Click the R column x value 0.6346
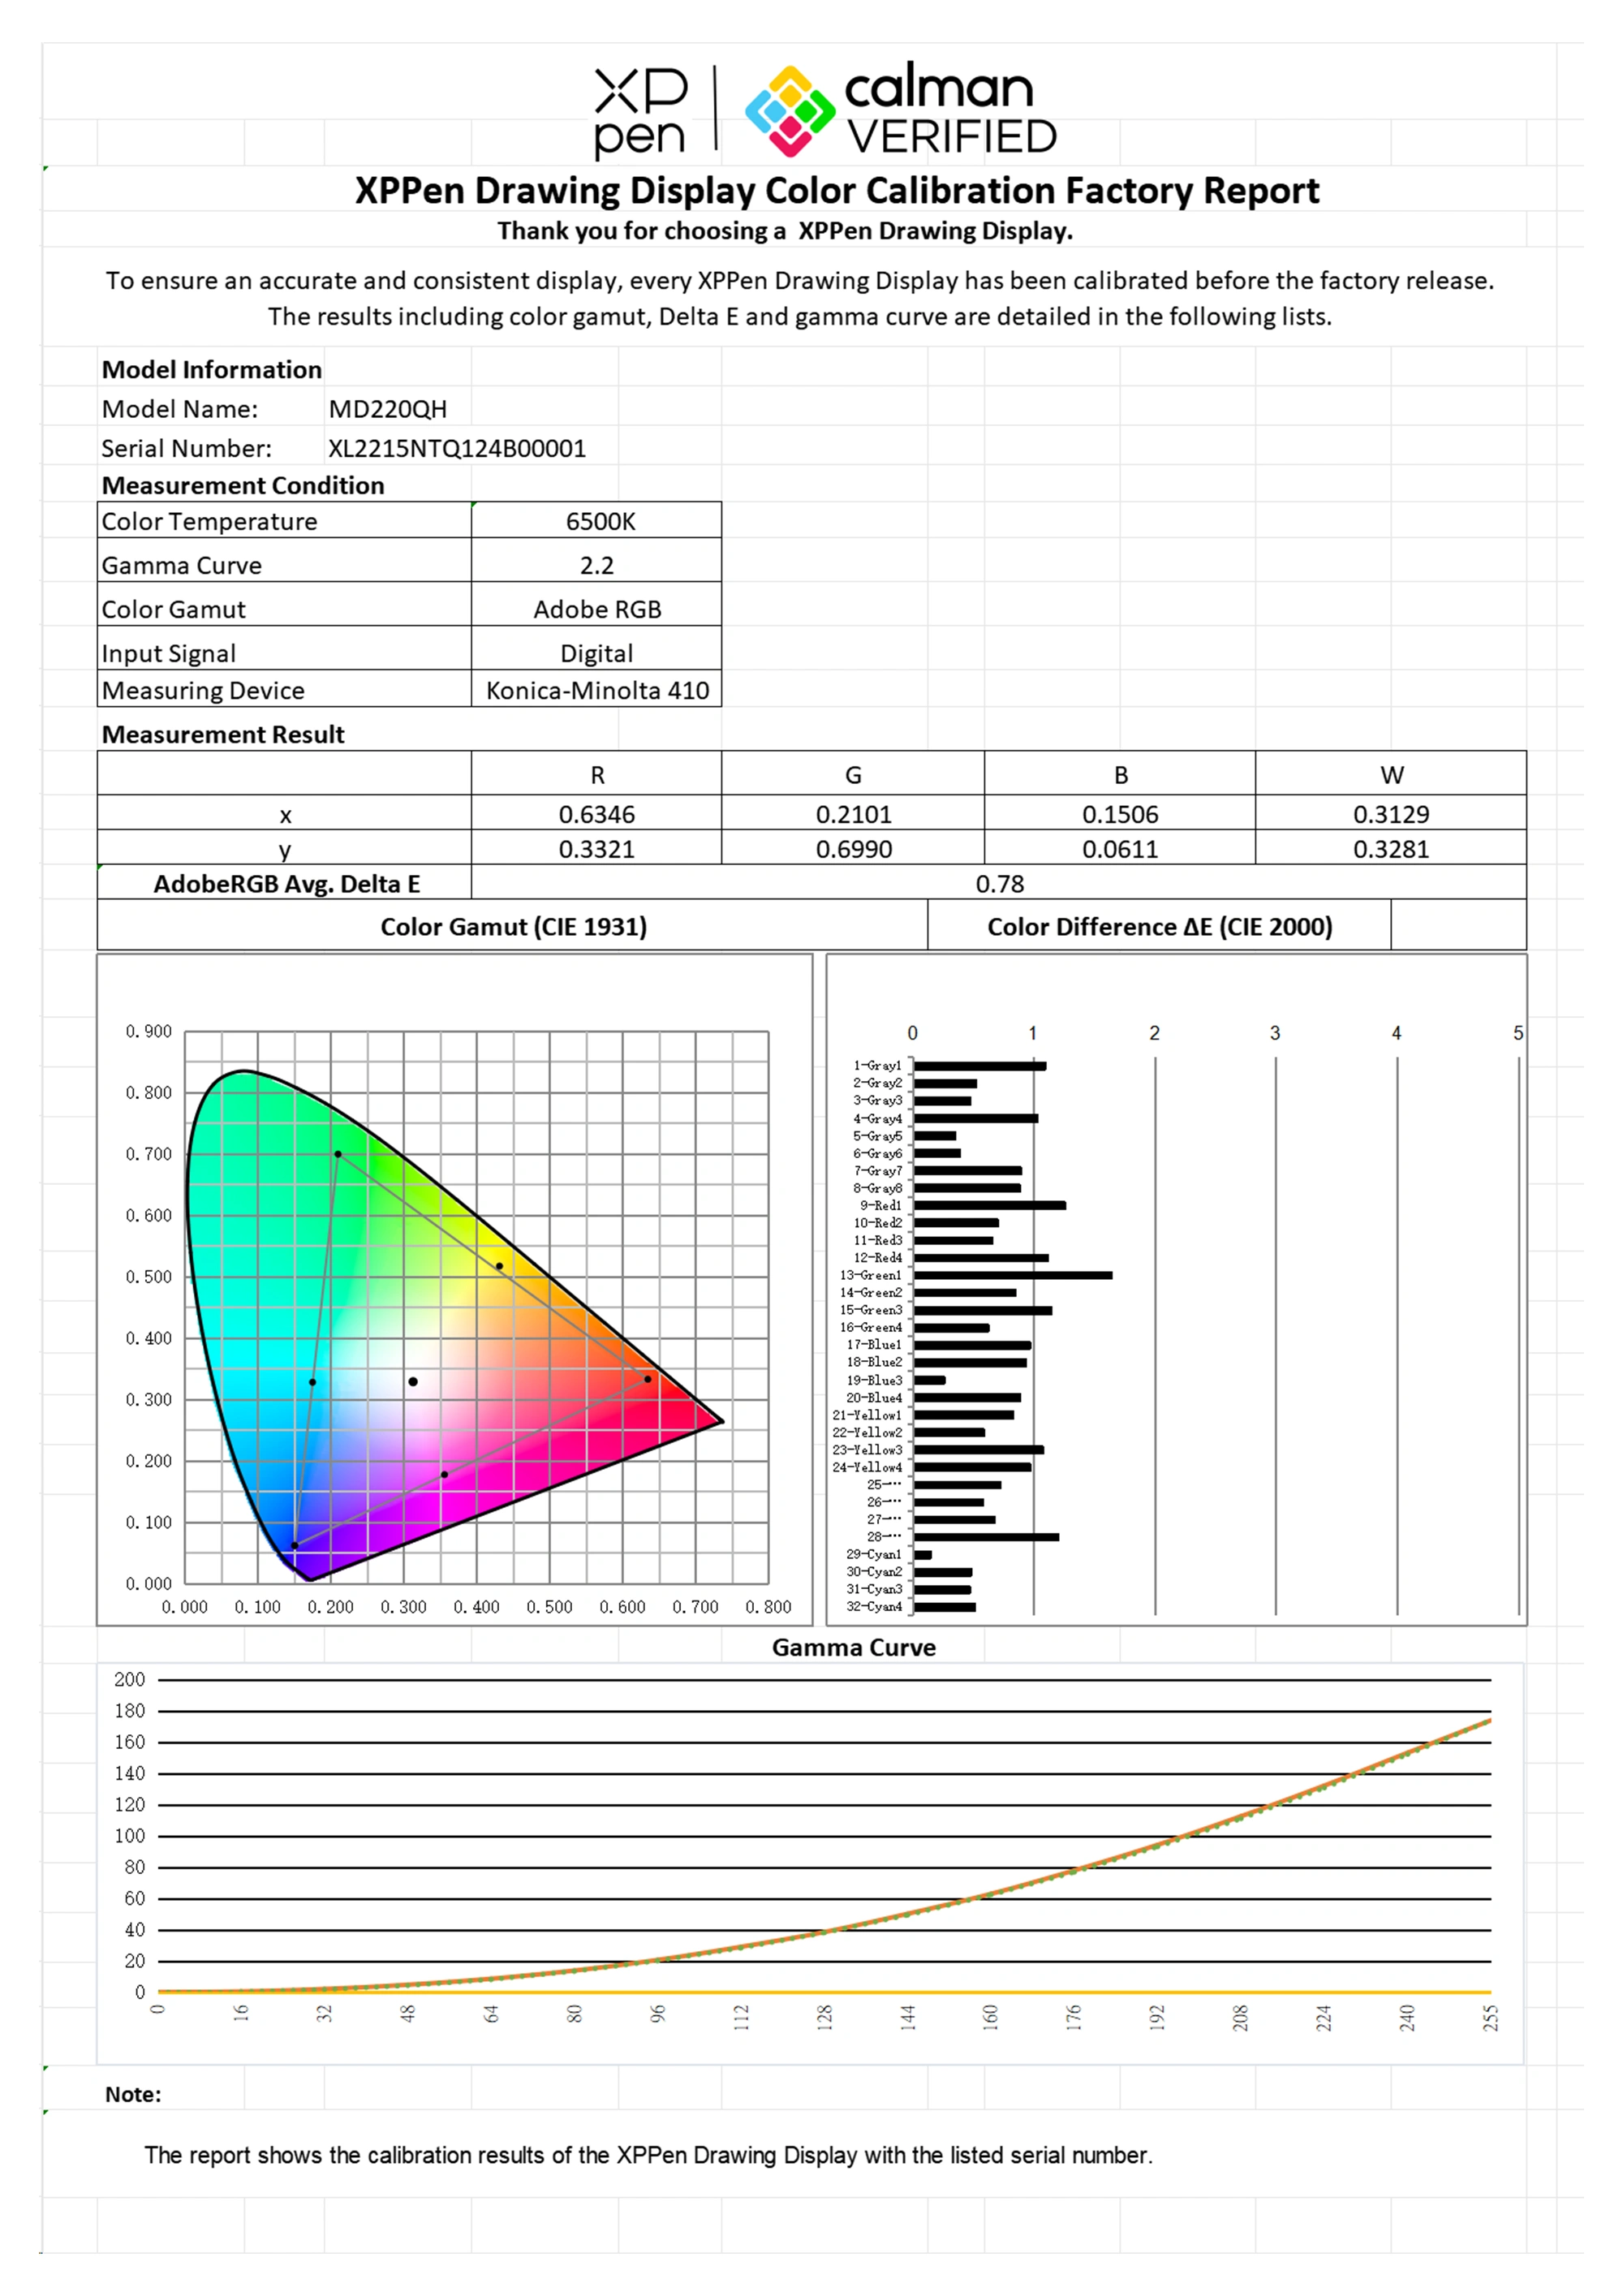 click(597, 814)
